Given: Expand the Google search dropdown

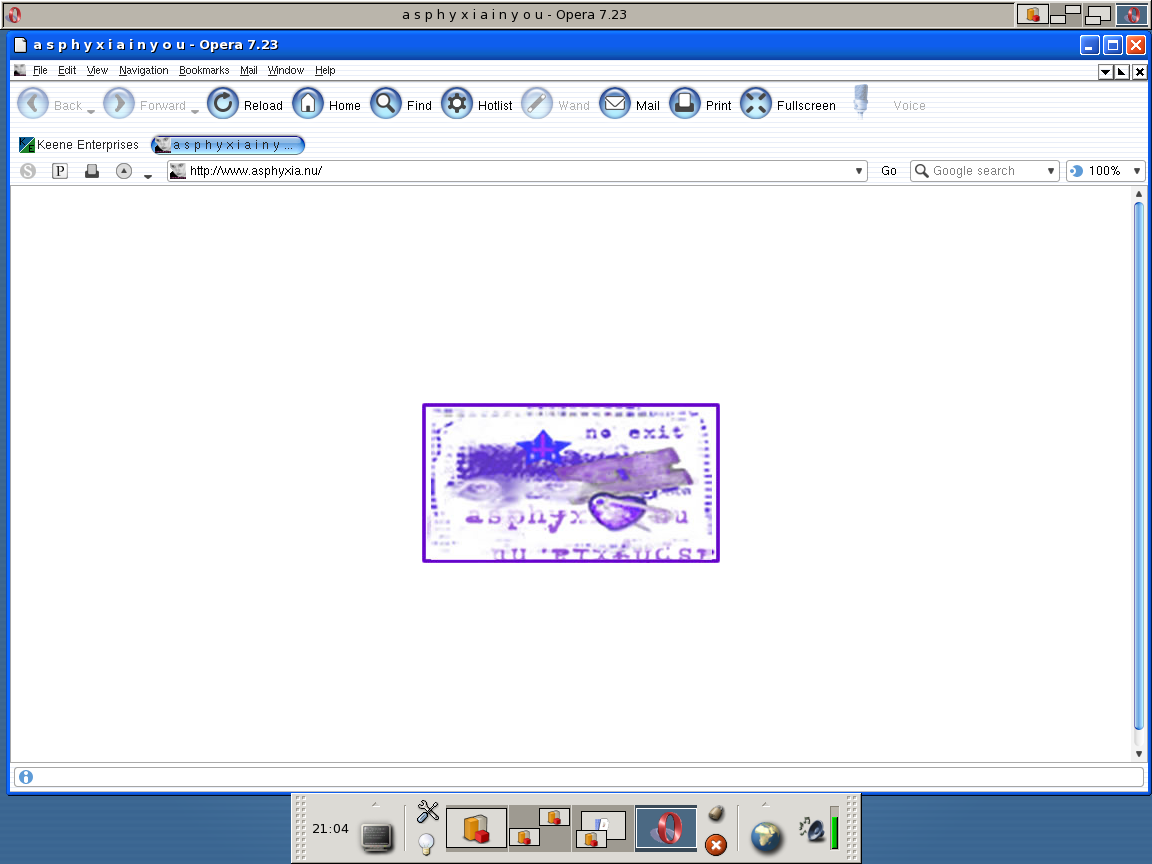Looking at the screenshot, I should coord(1051,171).
